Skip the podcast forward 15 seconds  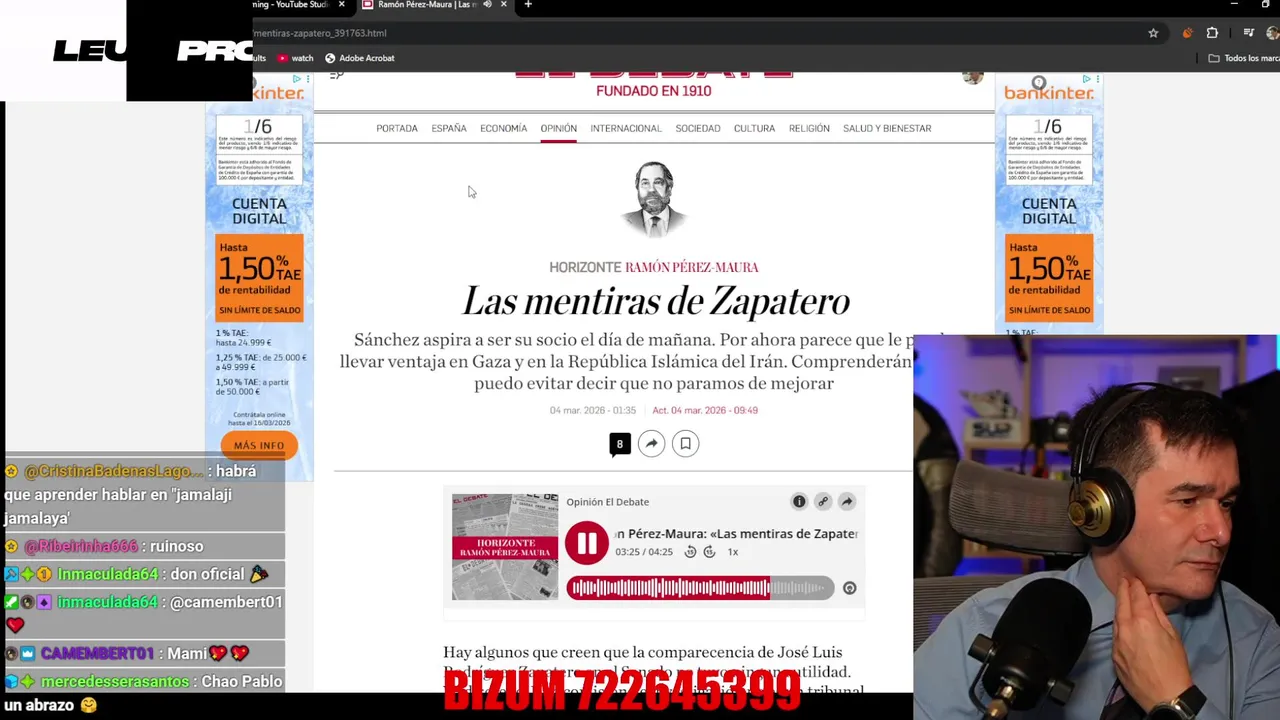pyautogui.click(x=709, y=552)
